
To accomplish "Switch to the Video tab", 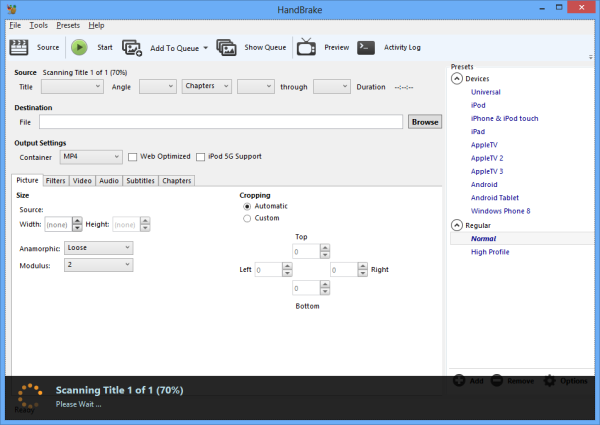I will tap(82, 181).
